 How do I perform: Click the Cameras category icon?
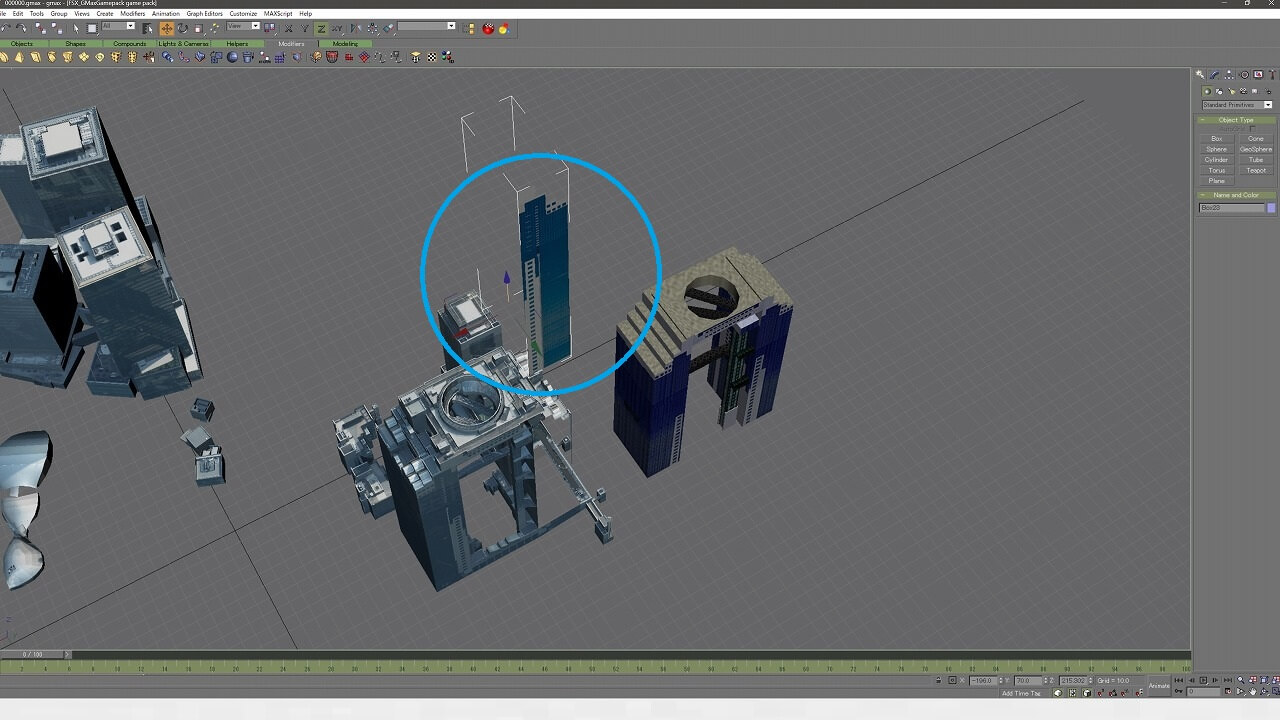coord(1243,91)
